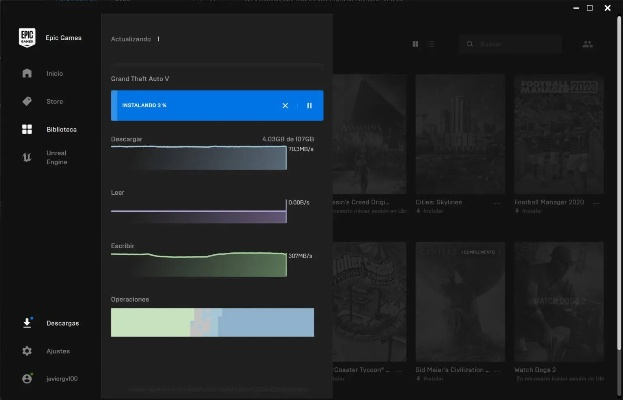The height and width of the screenshot is (400, 623).
Task: Click the Buscar search field
Action: tap(510, 44)
